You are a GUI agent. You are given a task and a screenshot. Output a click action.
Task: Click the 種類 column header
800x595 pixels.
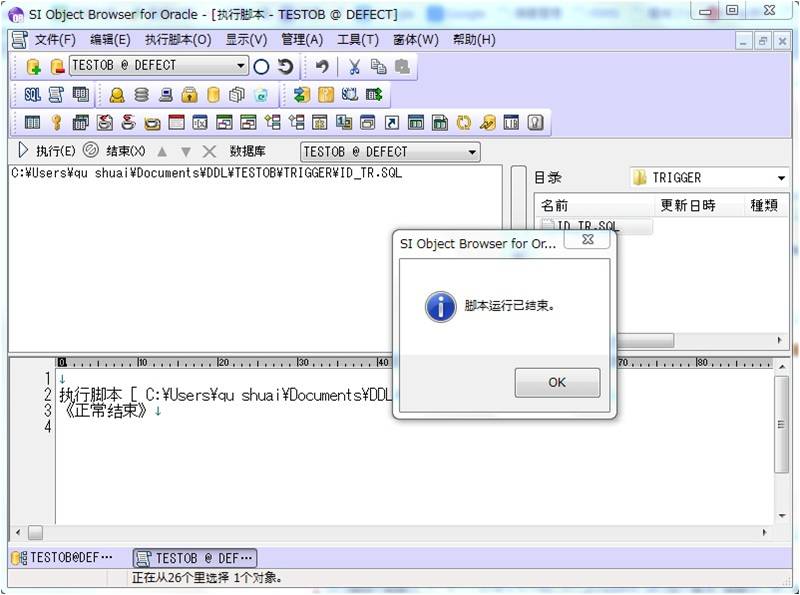pos(765,205)
